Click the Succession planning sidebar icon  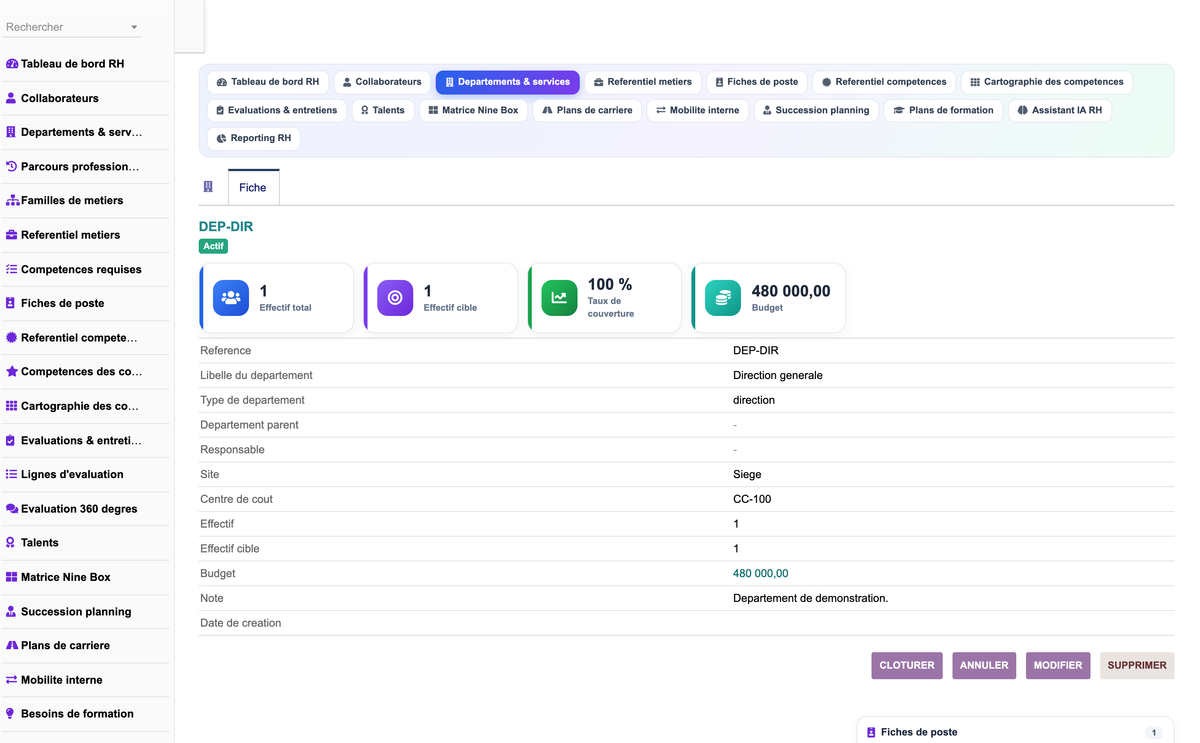click(11, 611)
